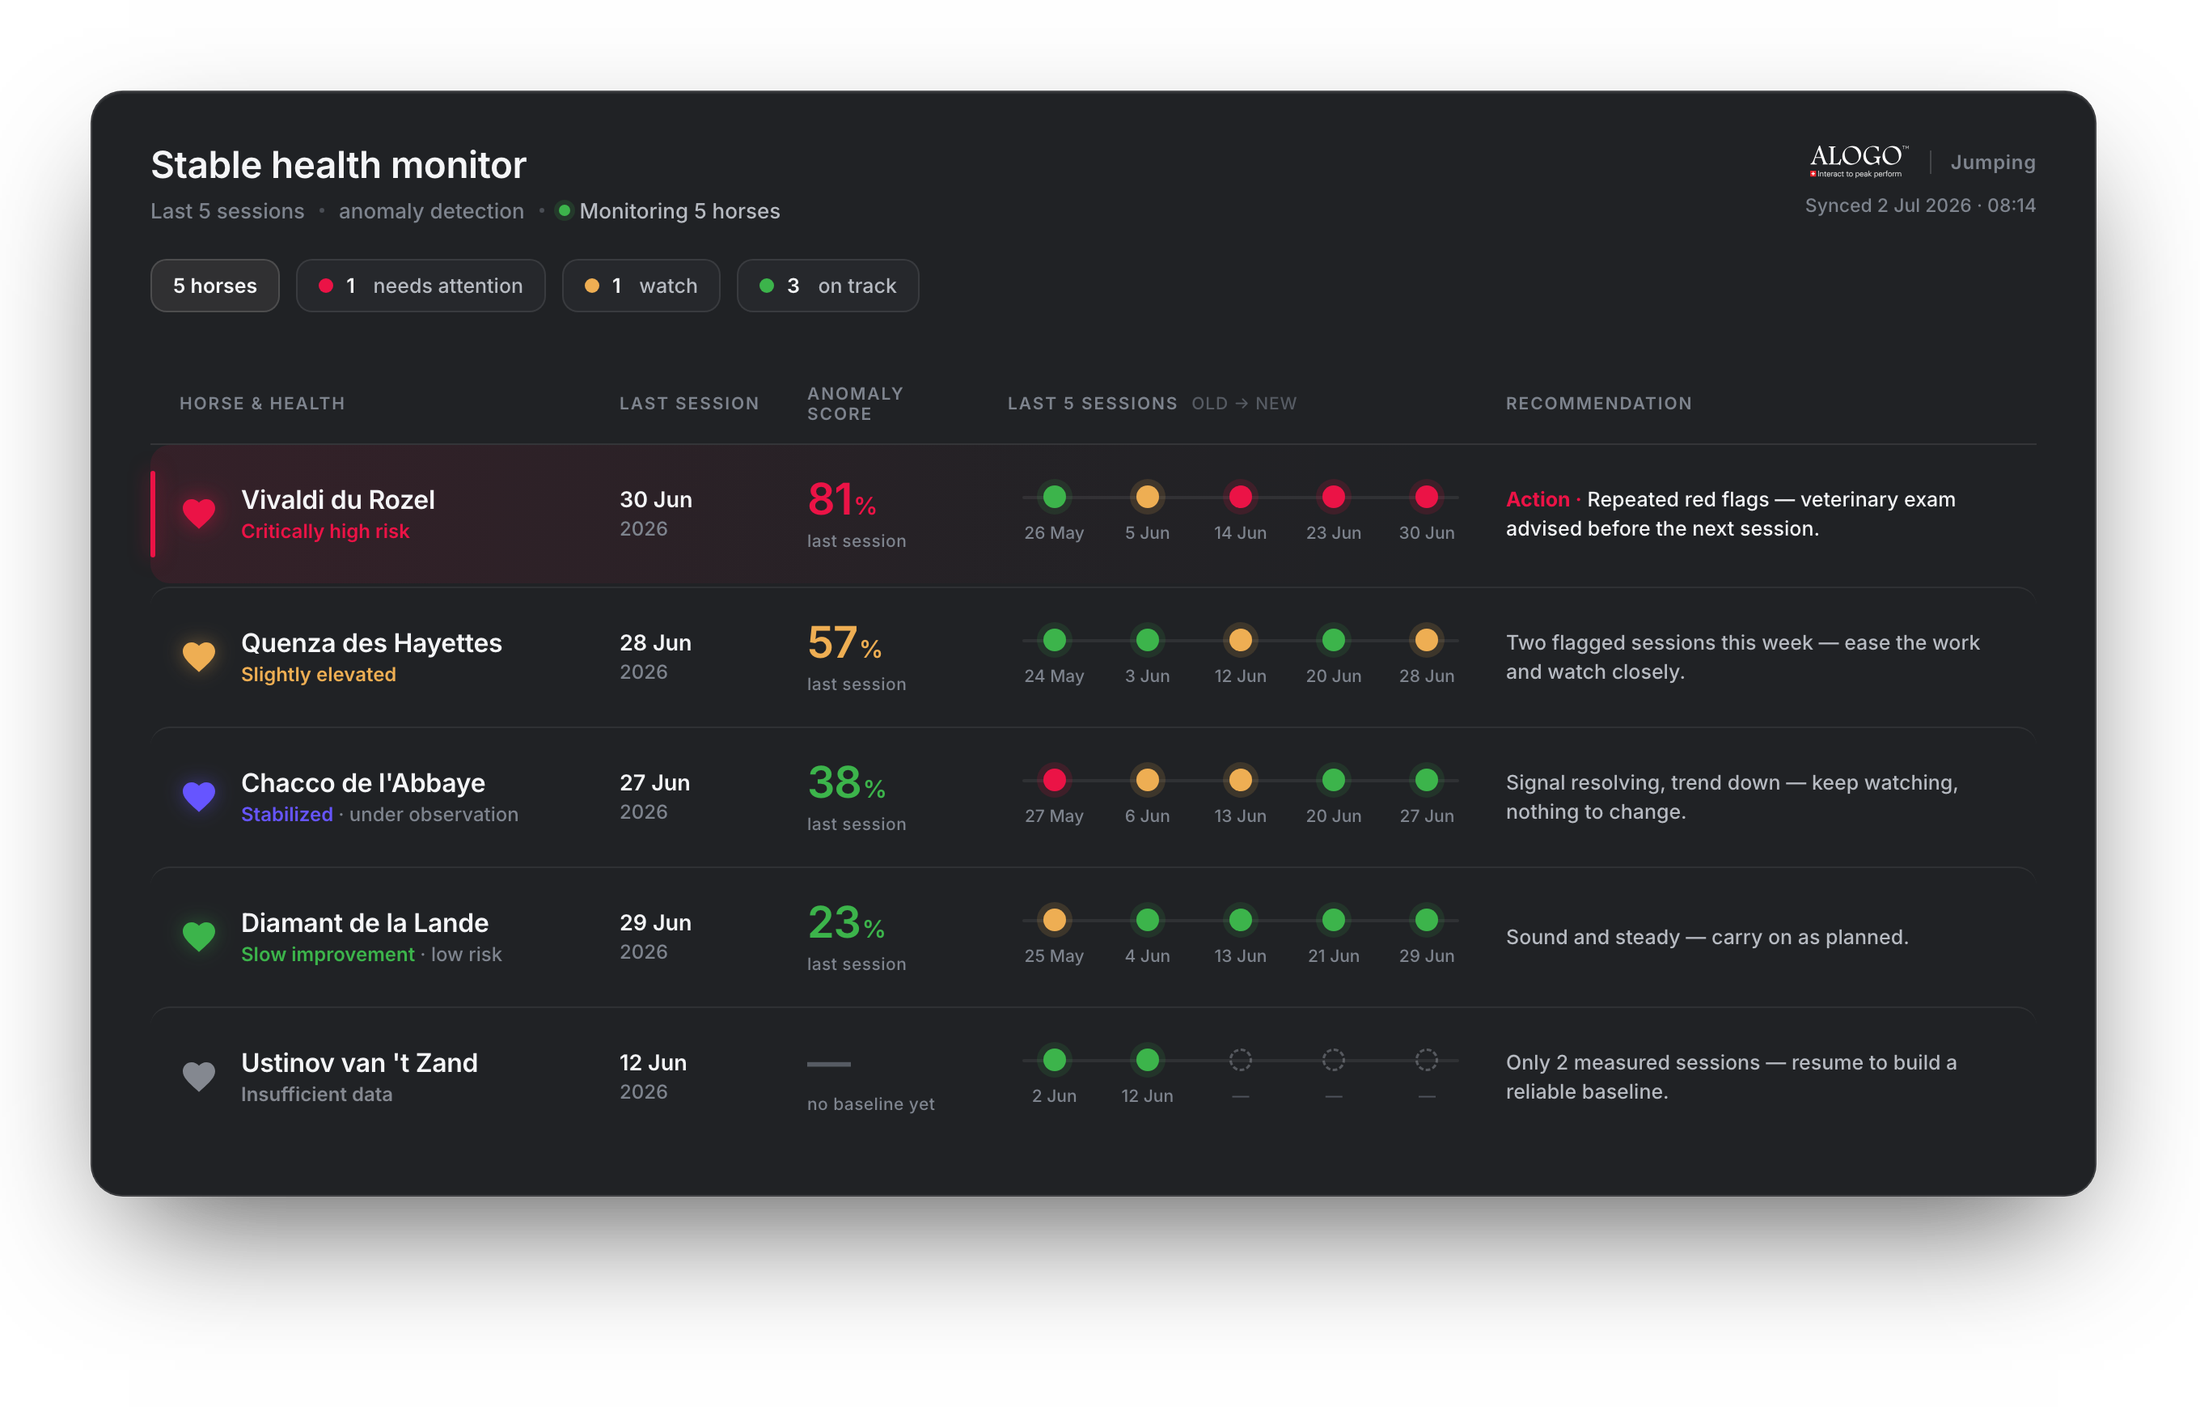This screenshot has width=2200, height=1415.
Task: Sort by Last Session column header
Action: (x=689, y=403)
